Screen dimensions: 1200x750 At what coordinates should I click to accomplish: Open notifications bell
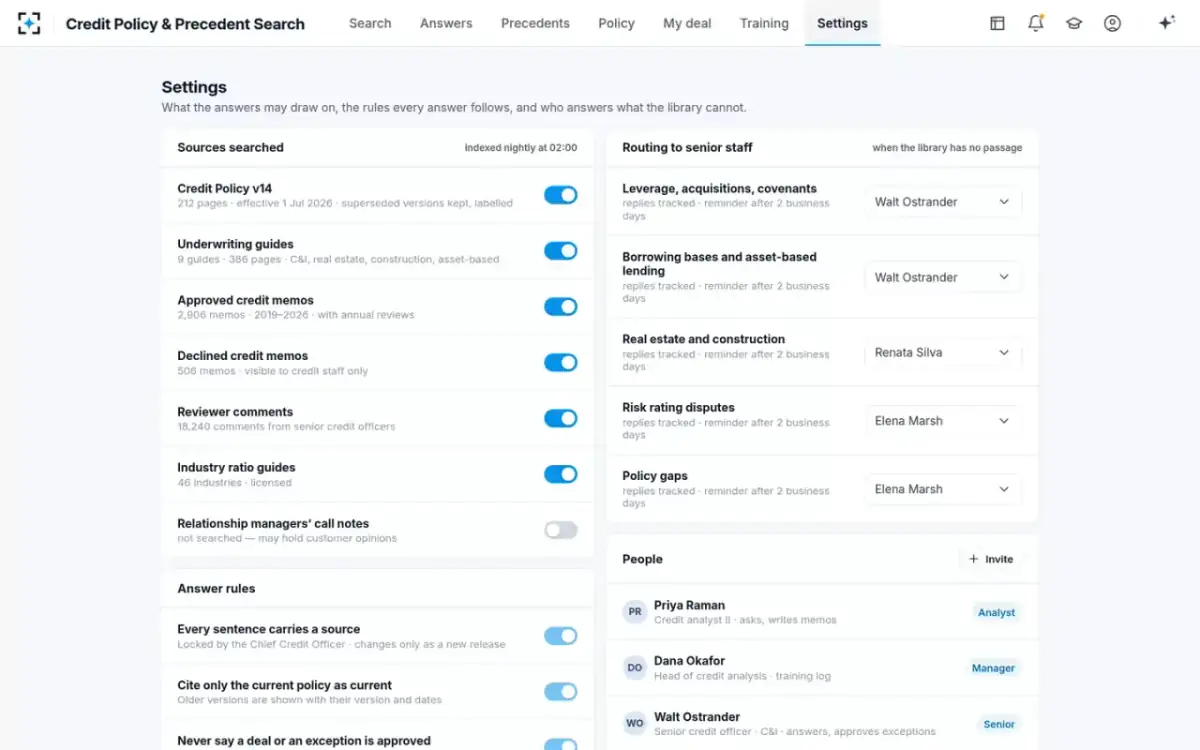point(1036,23)
